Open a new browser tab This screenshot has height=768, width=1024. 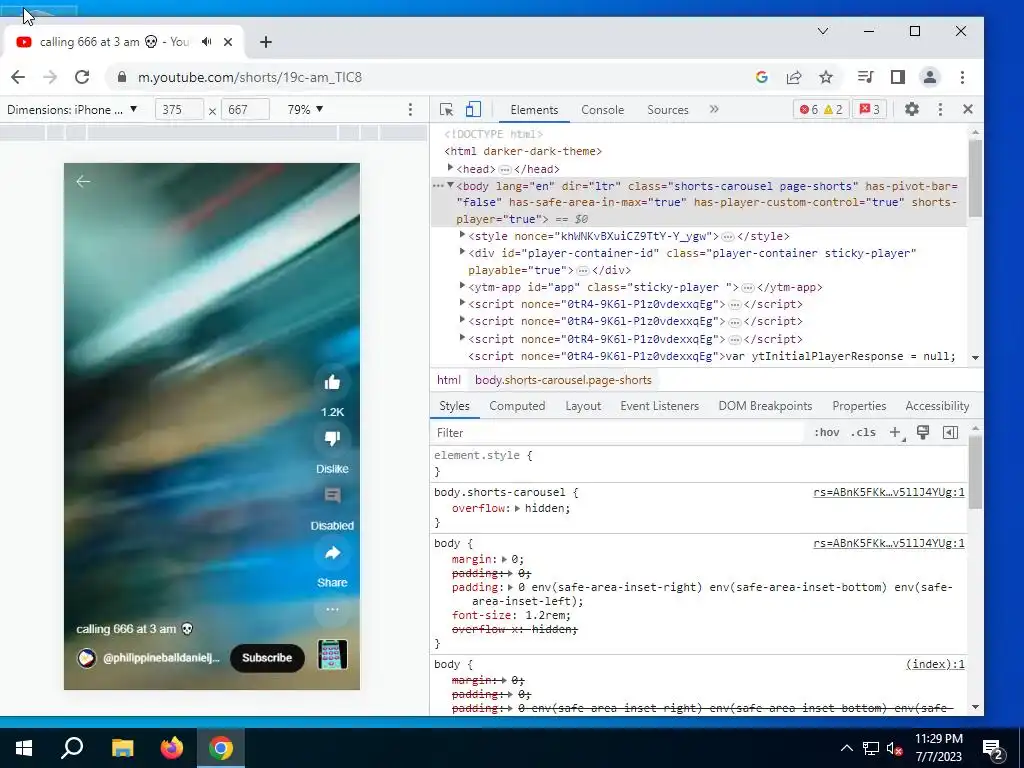click(x=265, y=42)
